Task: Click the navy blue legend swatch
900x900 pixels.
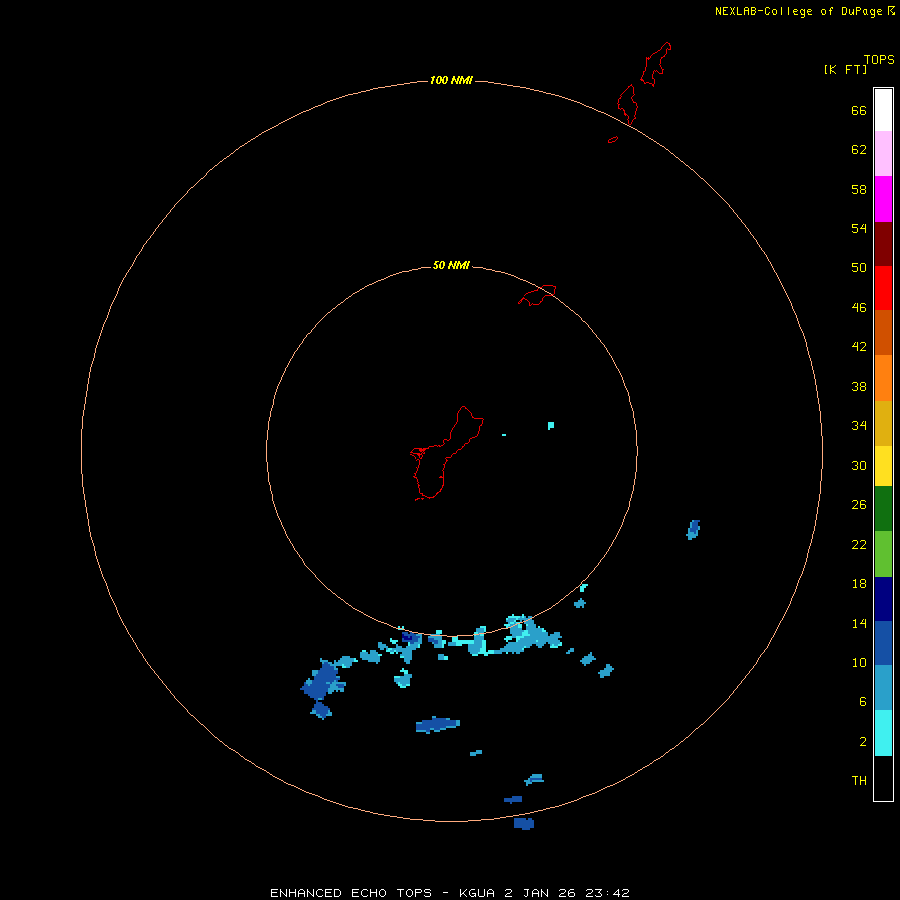Action: pyautogui.click(x=883, y=599)
